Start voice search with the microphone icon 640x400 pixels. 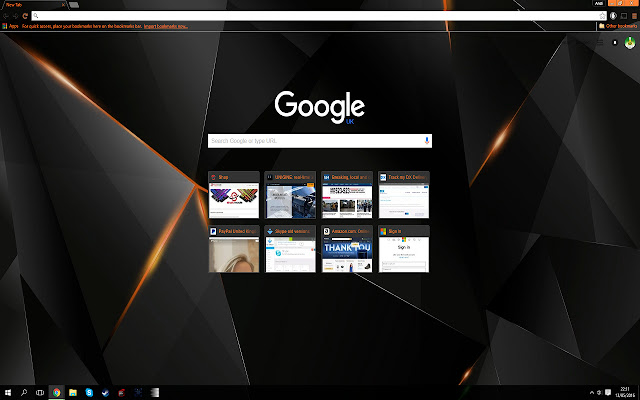pos(427,141)
